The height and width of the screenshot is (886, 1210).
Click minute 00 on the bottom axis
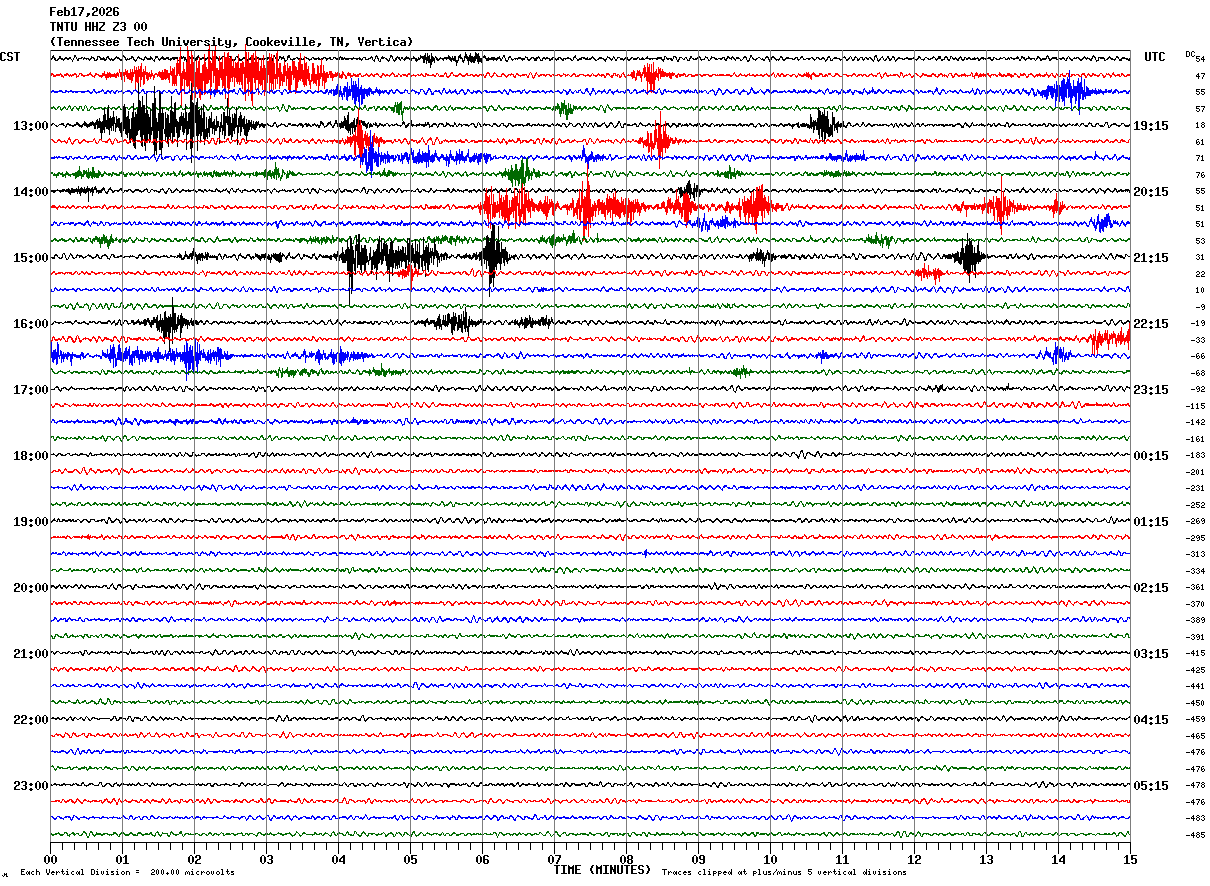point(51,859)
